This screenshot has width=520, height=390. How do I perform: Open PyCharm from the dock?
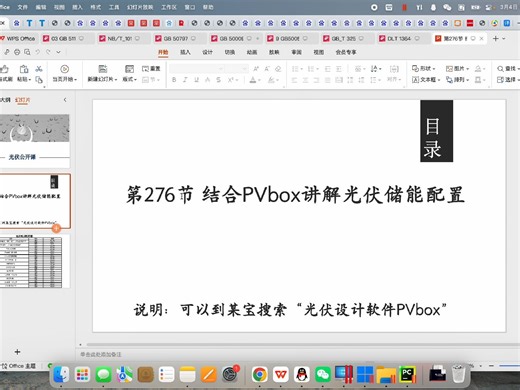407,374
